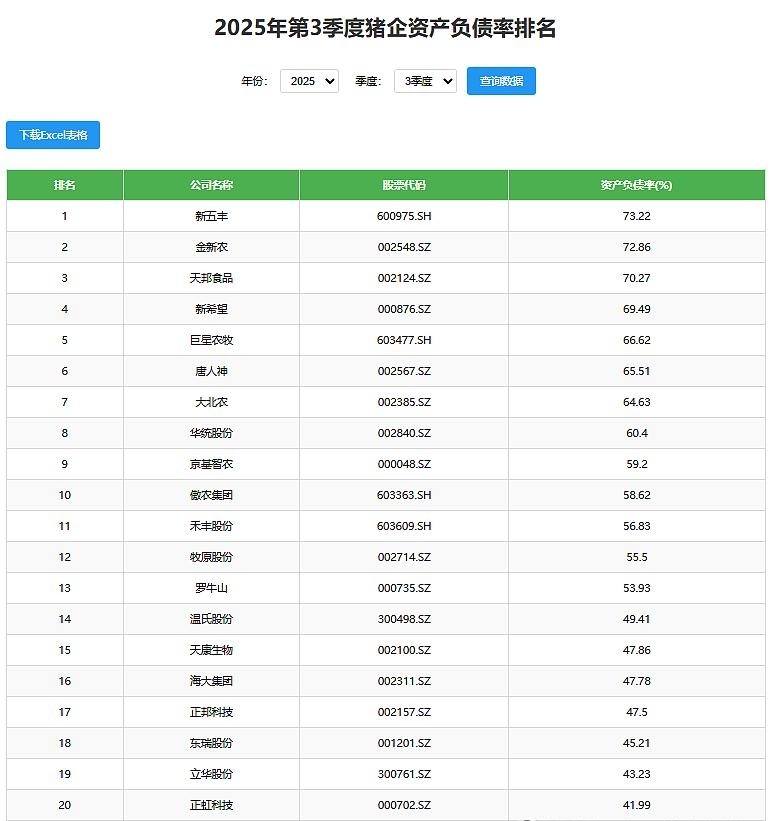Click stock code 002157.SZ

coord(404,712)
